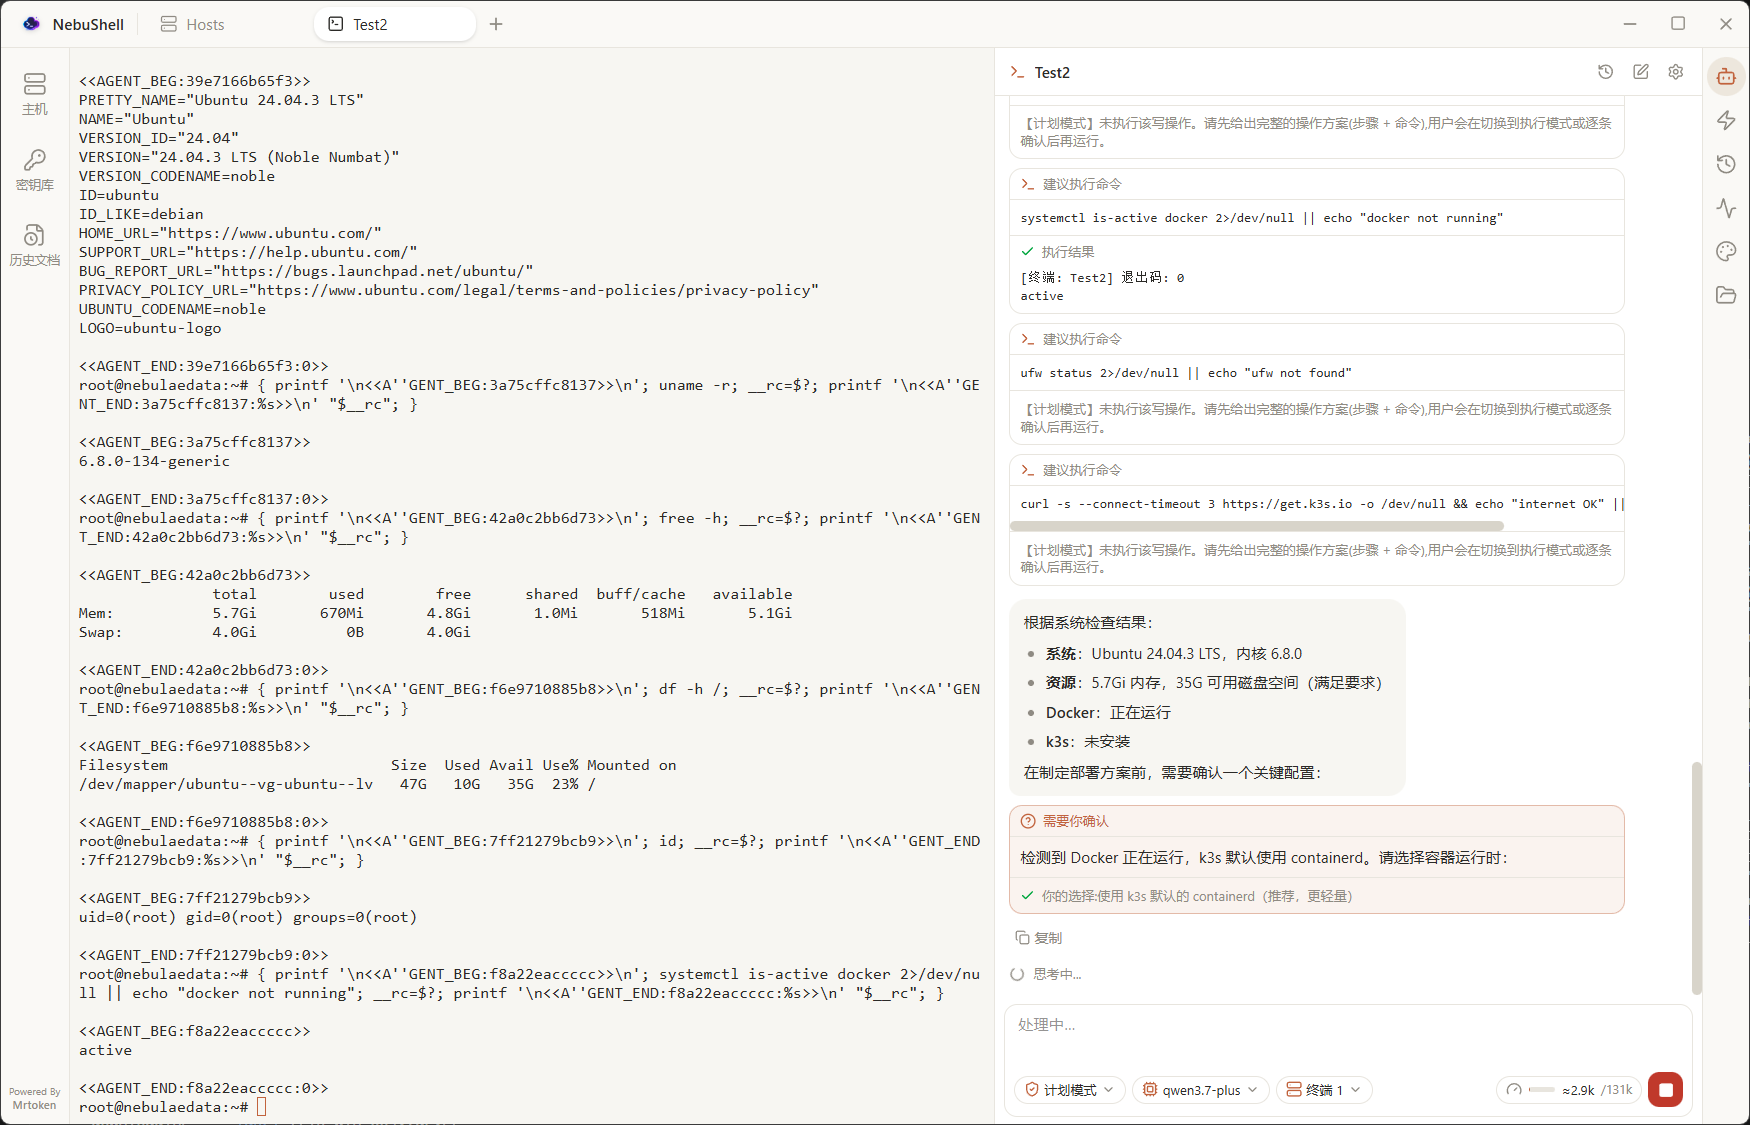Stop the running AI response

(1666, 1090)
